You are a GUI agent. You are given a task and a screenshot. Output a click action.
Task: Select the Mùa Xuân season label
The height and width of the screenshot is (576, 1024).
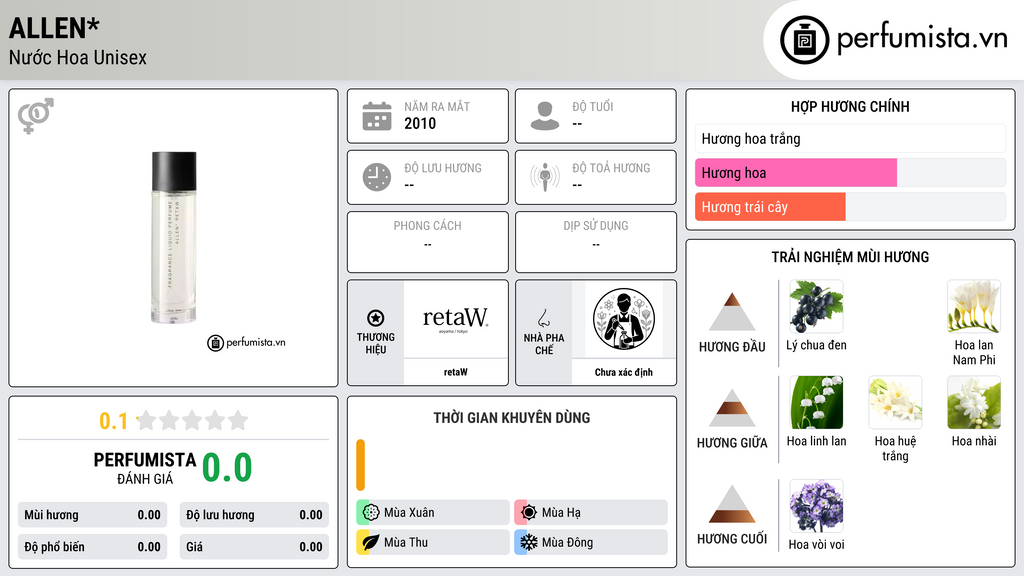(409, 513)
